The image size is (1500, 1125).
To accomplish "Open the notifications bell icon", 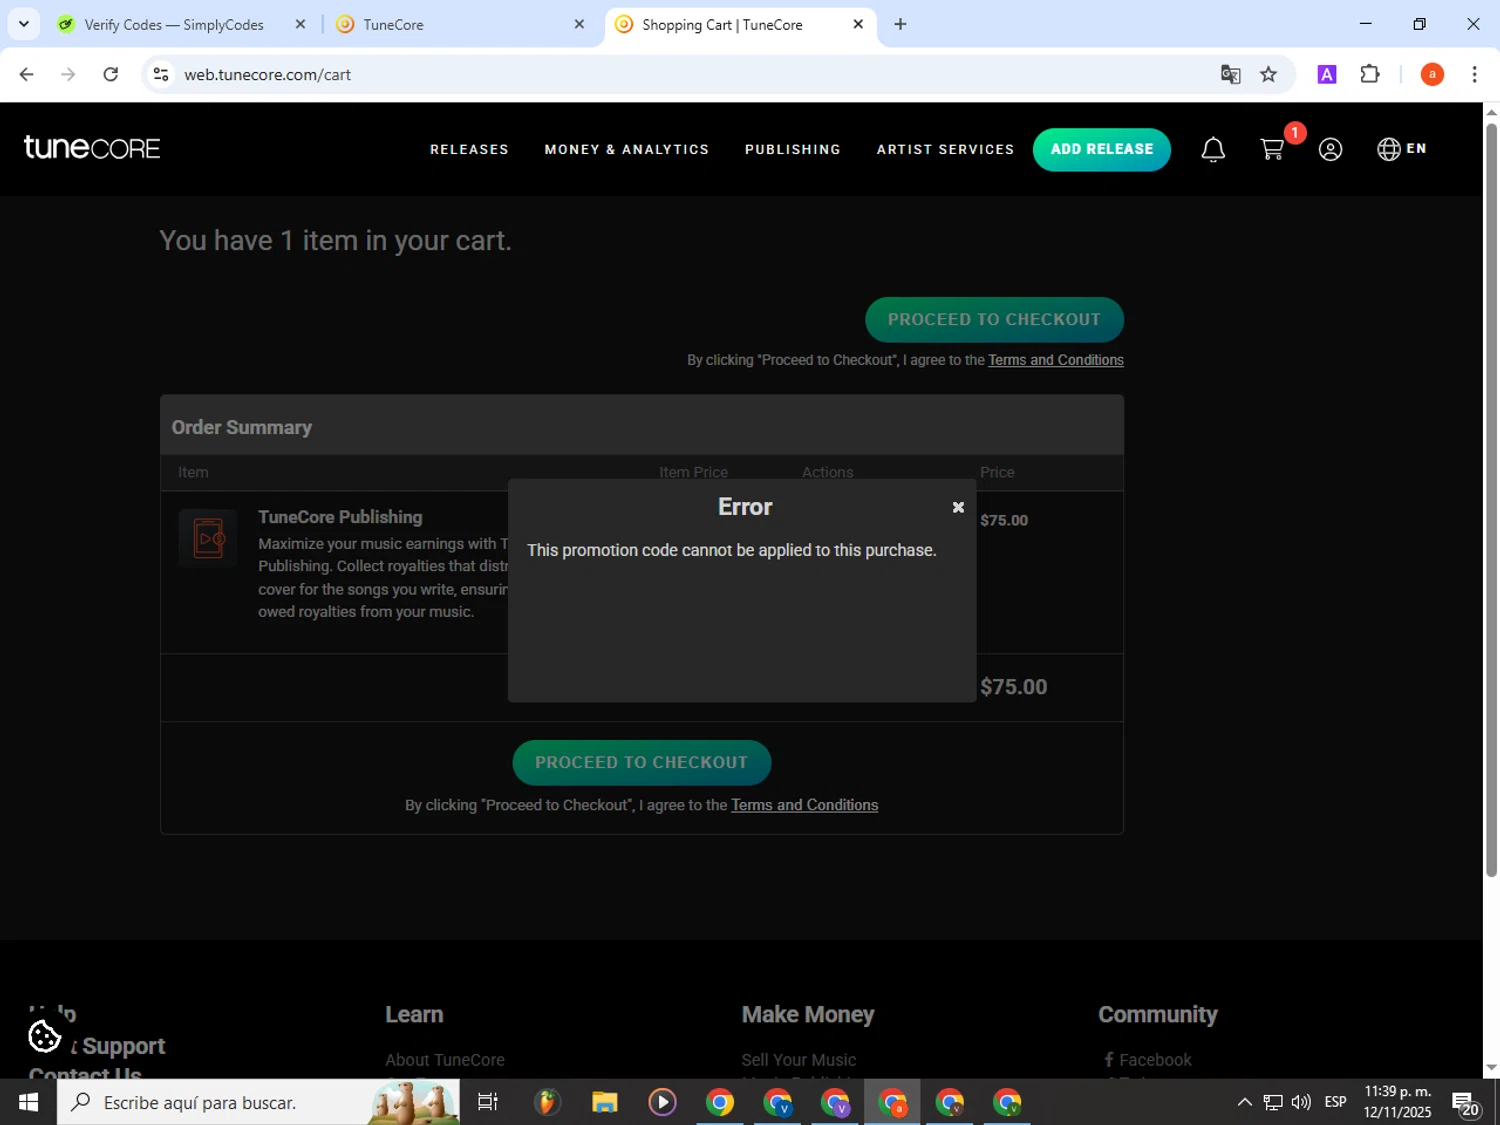I will click(1213, 150).
